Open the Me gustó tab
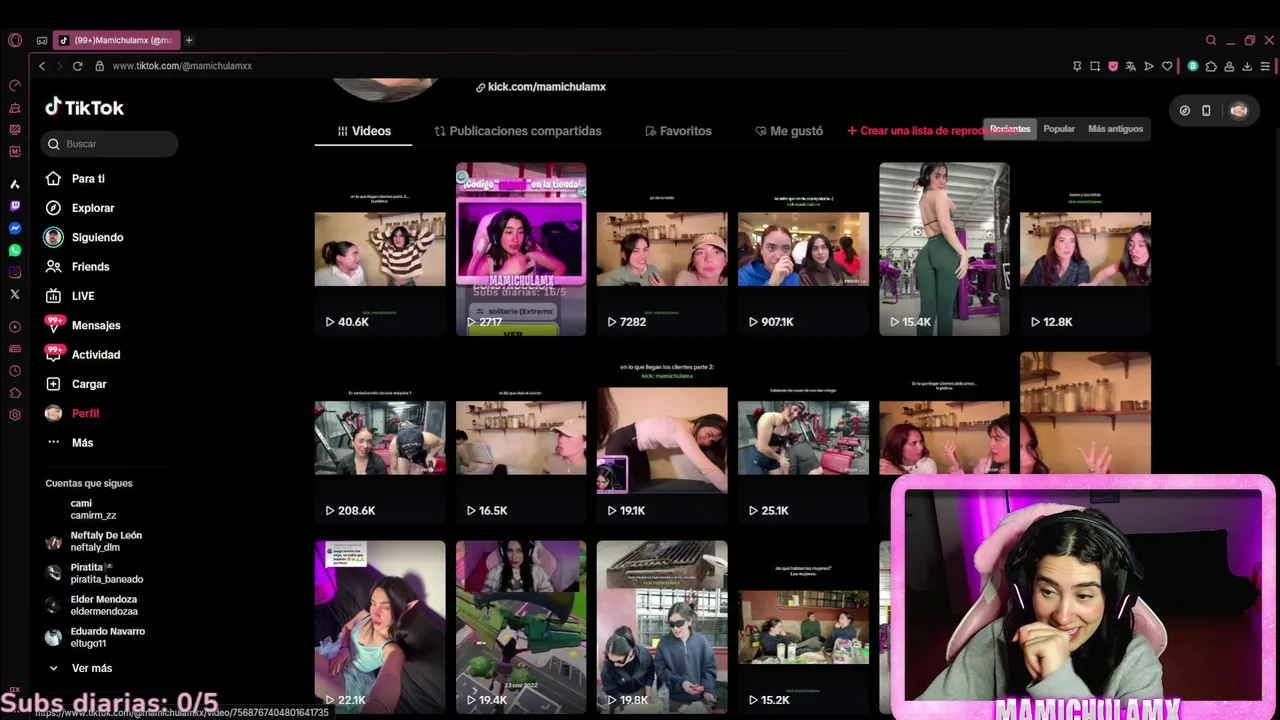Image resolution: width=1280 pixels, height=720 pixels. [789, 131]
